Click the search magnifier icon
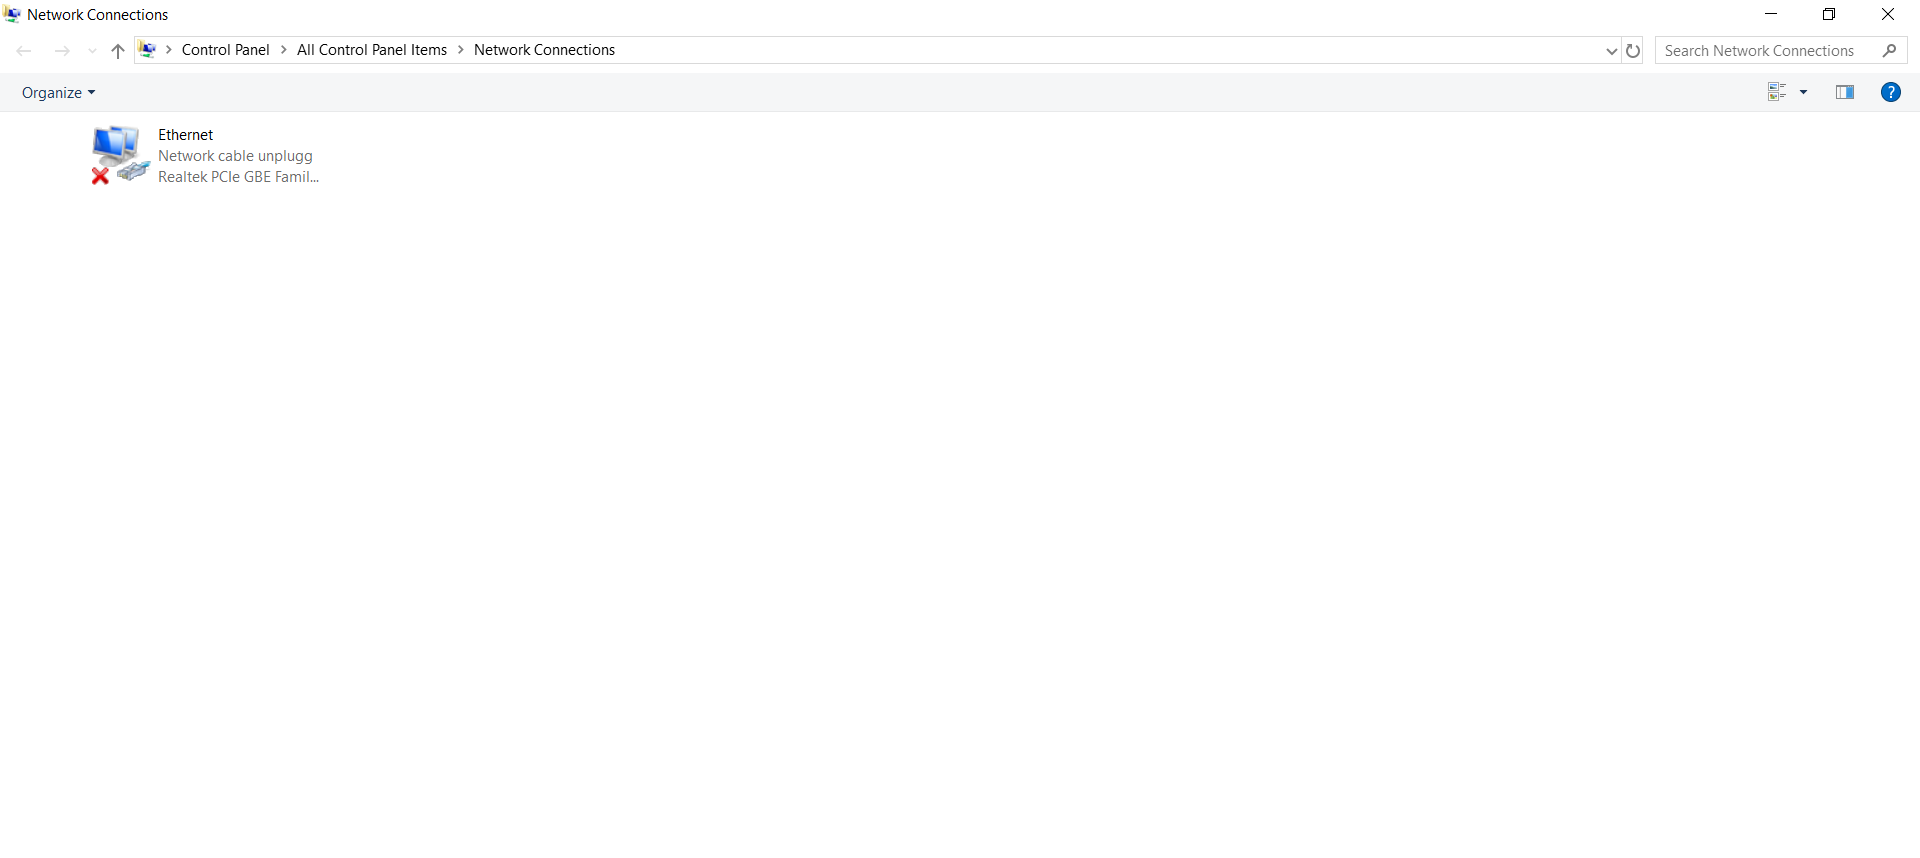This screenshot has width=1920, height=858. [1890, 51]
